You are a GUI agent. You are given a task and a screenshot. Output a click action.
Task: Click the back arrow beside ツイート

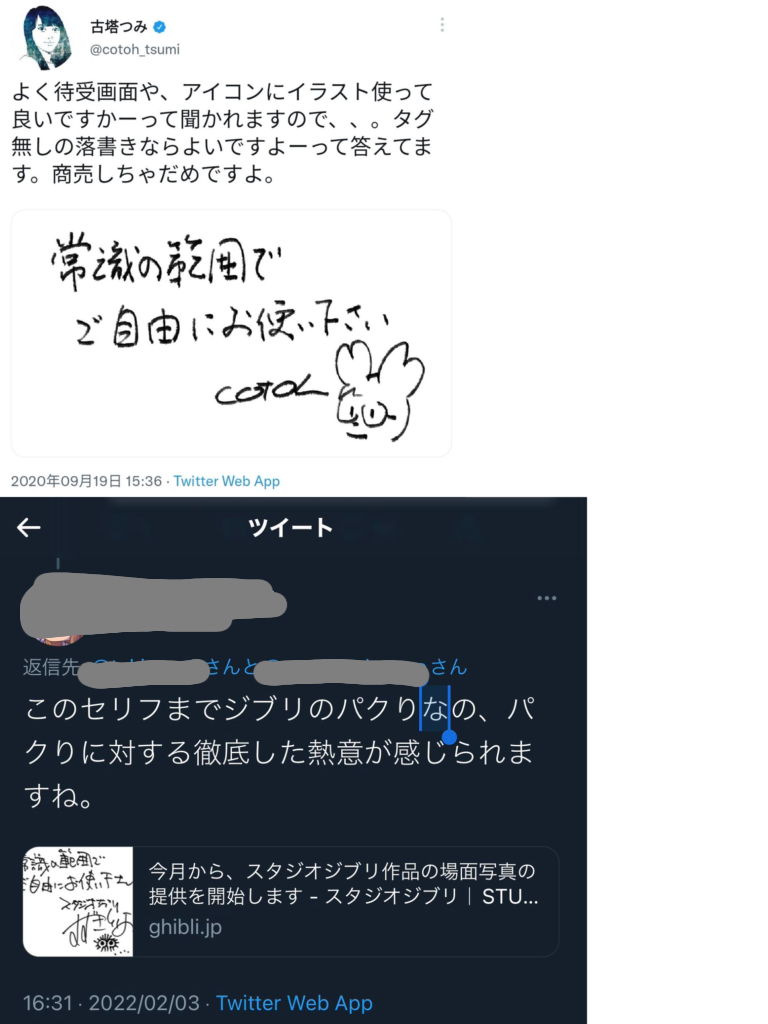[x=28, y=527]
